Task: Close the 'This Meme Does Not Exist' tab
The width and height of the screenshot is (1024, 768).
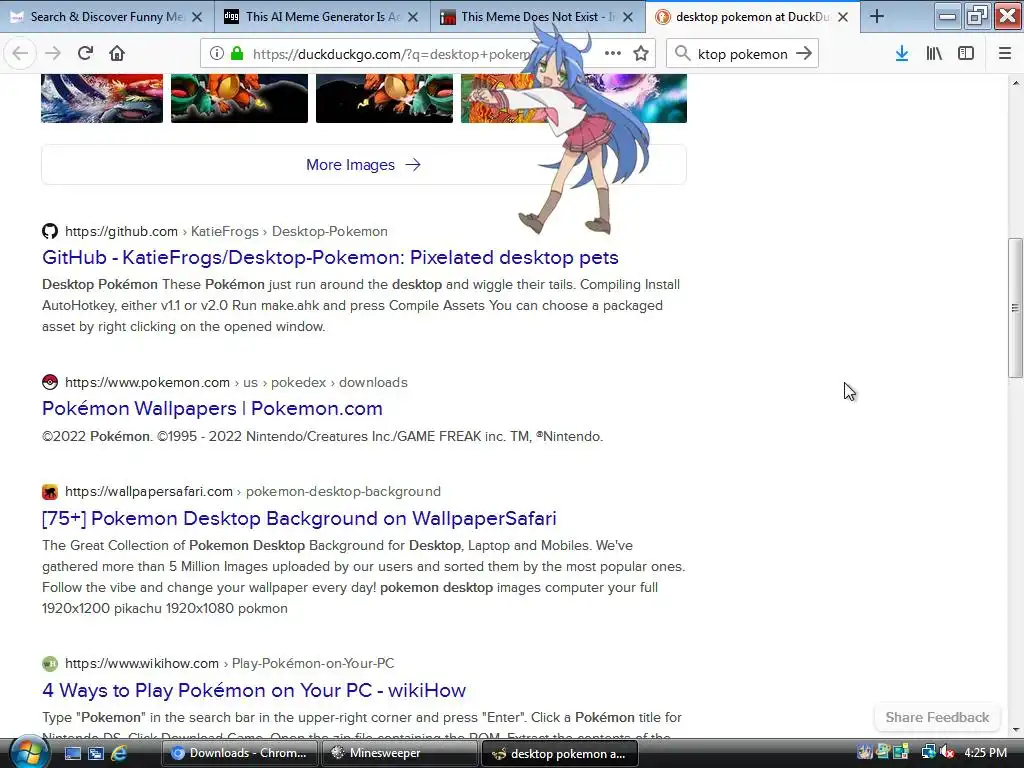Action: 628,17
